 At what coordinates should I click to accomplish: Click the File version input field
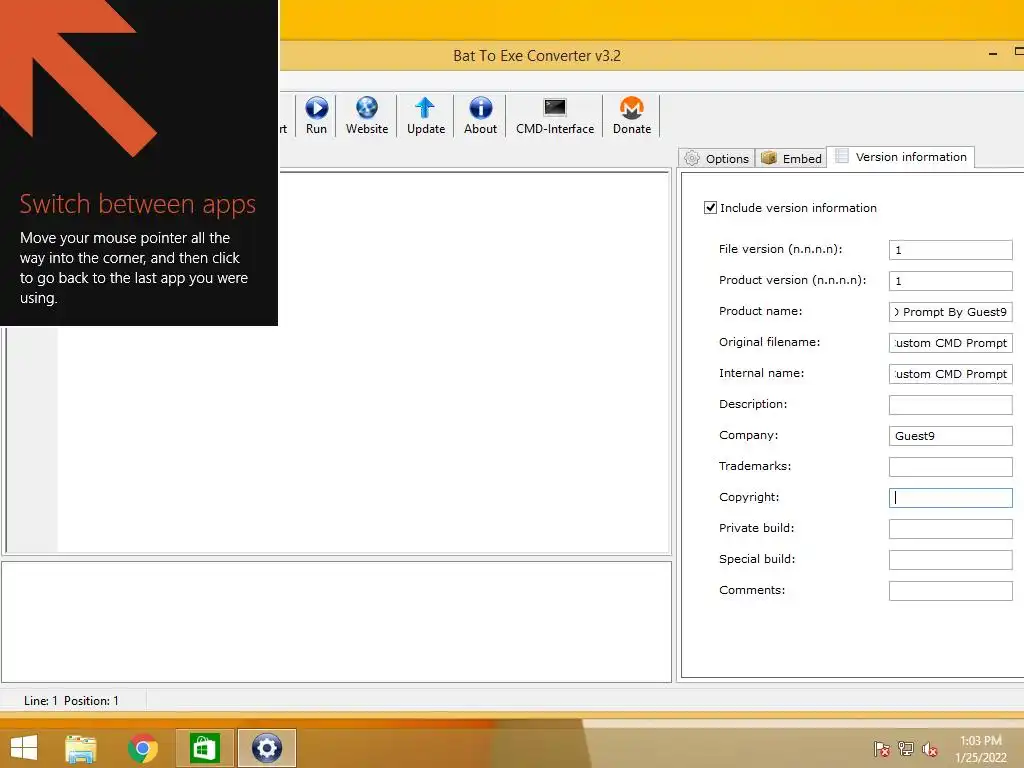pos(950,249)
